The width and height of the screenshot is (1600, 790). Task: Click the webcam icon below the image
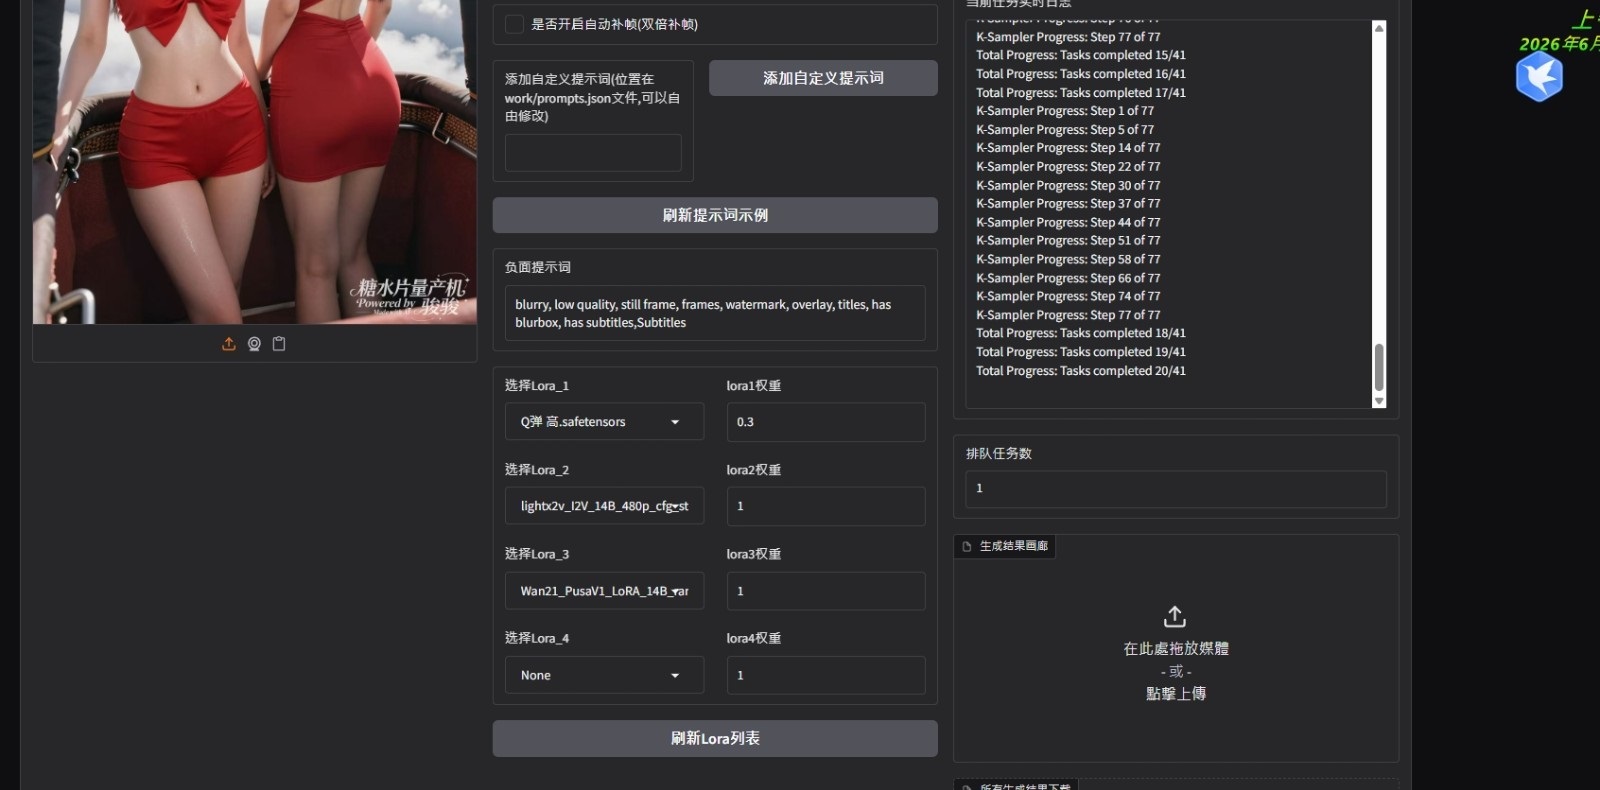tap(254, 344)
